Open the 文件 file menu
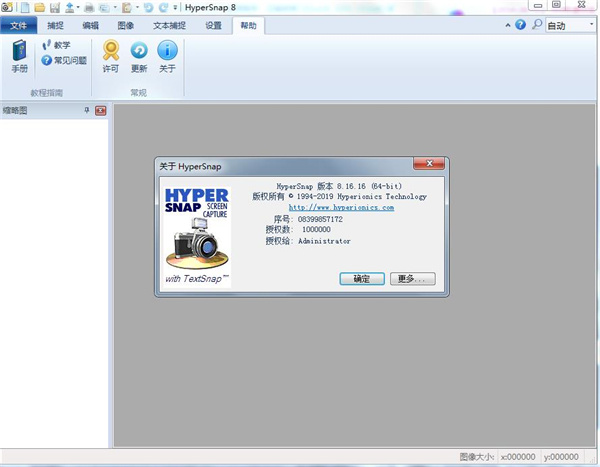 pyautogui.click(x=18, y=25)
